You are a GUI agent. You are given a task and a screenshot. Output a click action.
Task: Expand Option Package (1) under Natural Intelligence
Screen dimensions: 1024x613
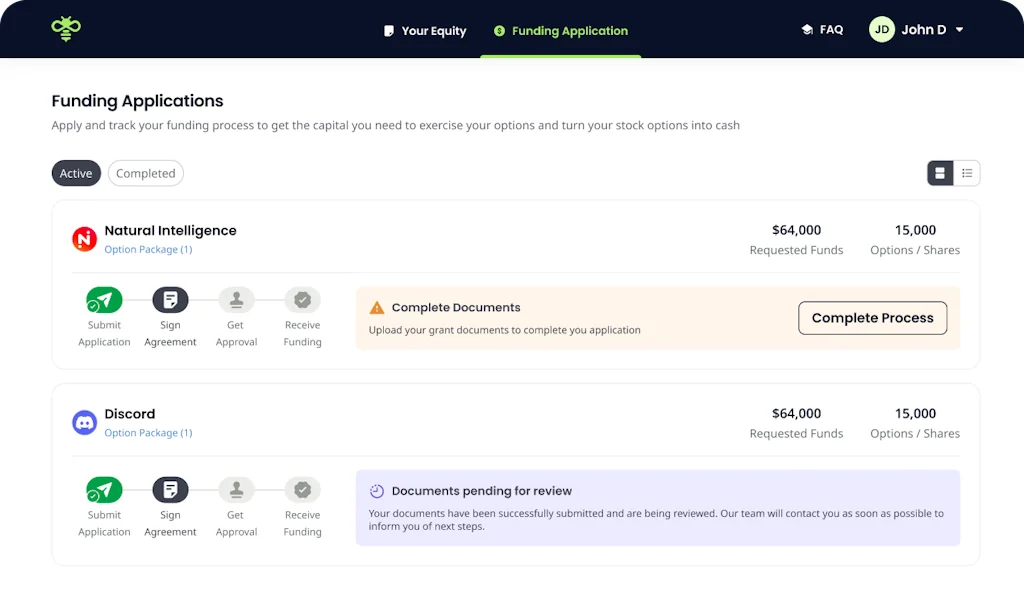click(x=148, y=250)
